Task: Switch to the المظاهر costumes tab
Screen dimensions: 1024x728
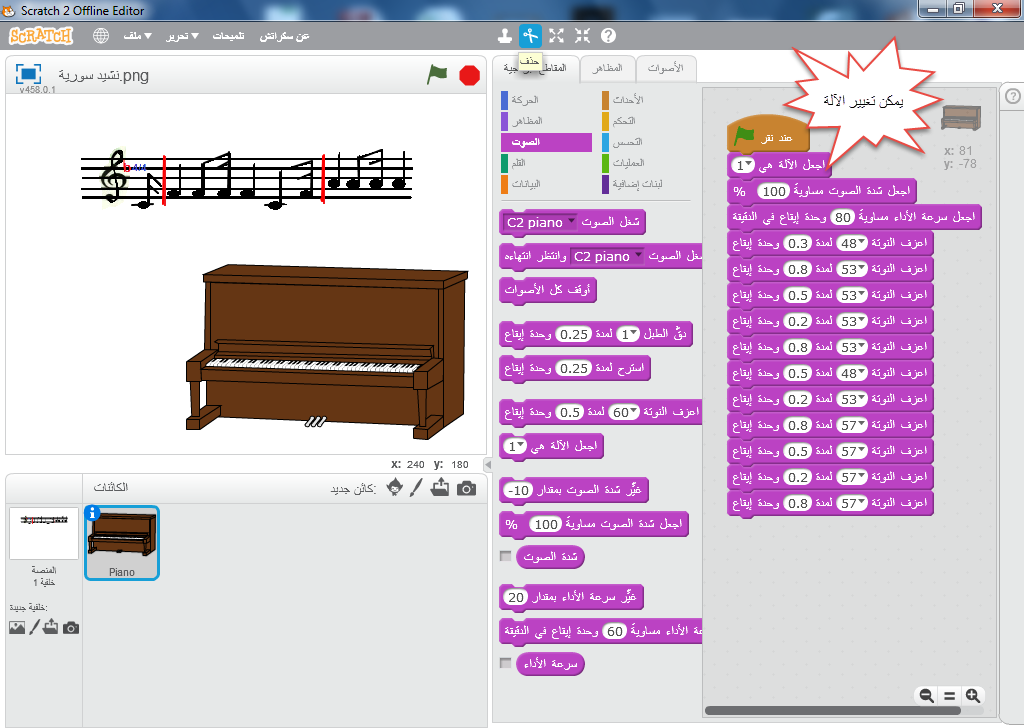Action: point(607,68)
